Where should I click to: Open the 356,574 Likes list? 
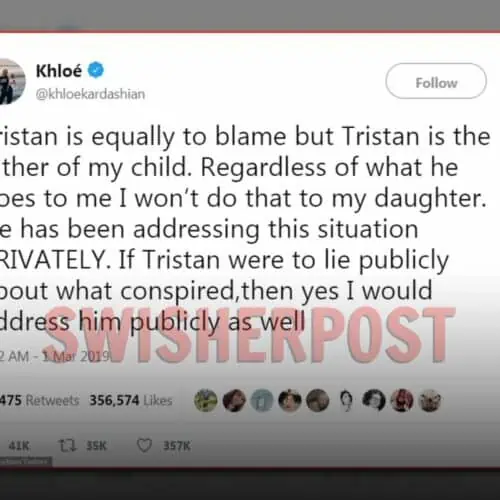coord(131,400)
